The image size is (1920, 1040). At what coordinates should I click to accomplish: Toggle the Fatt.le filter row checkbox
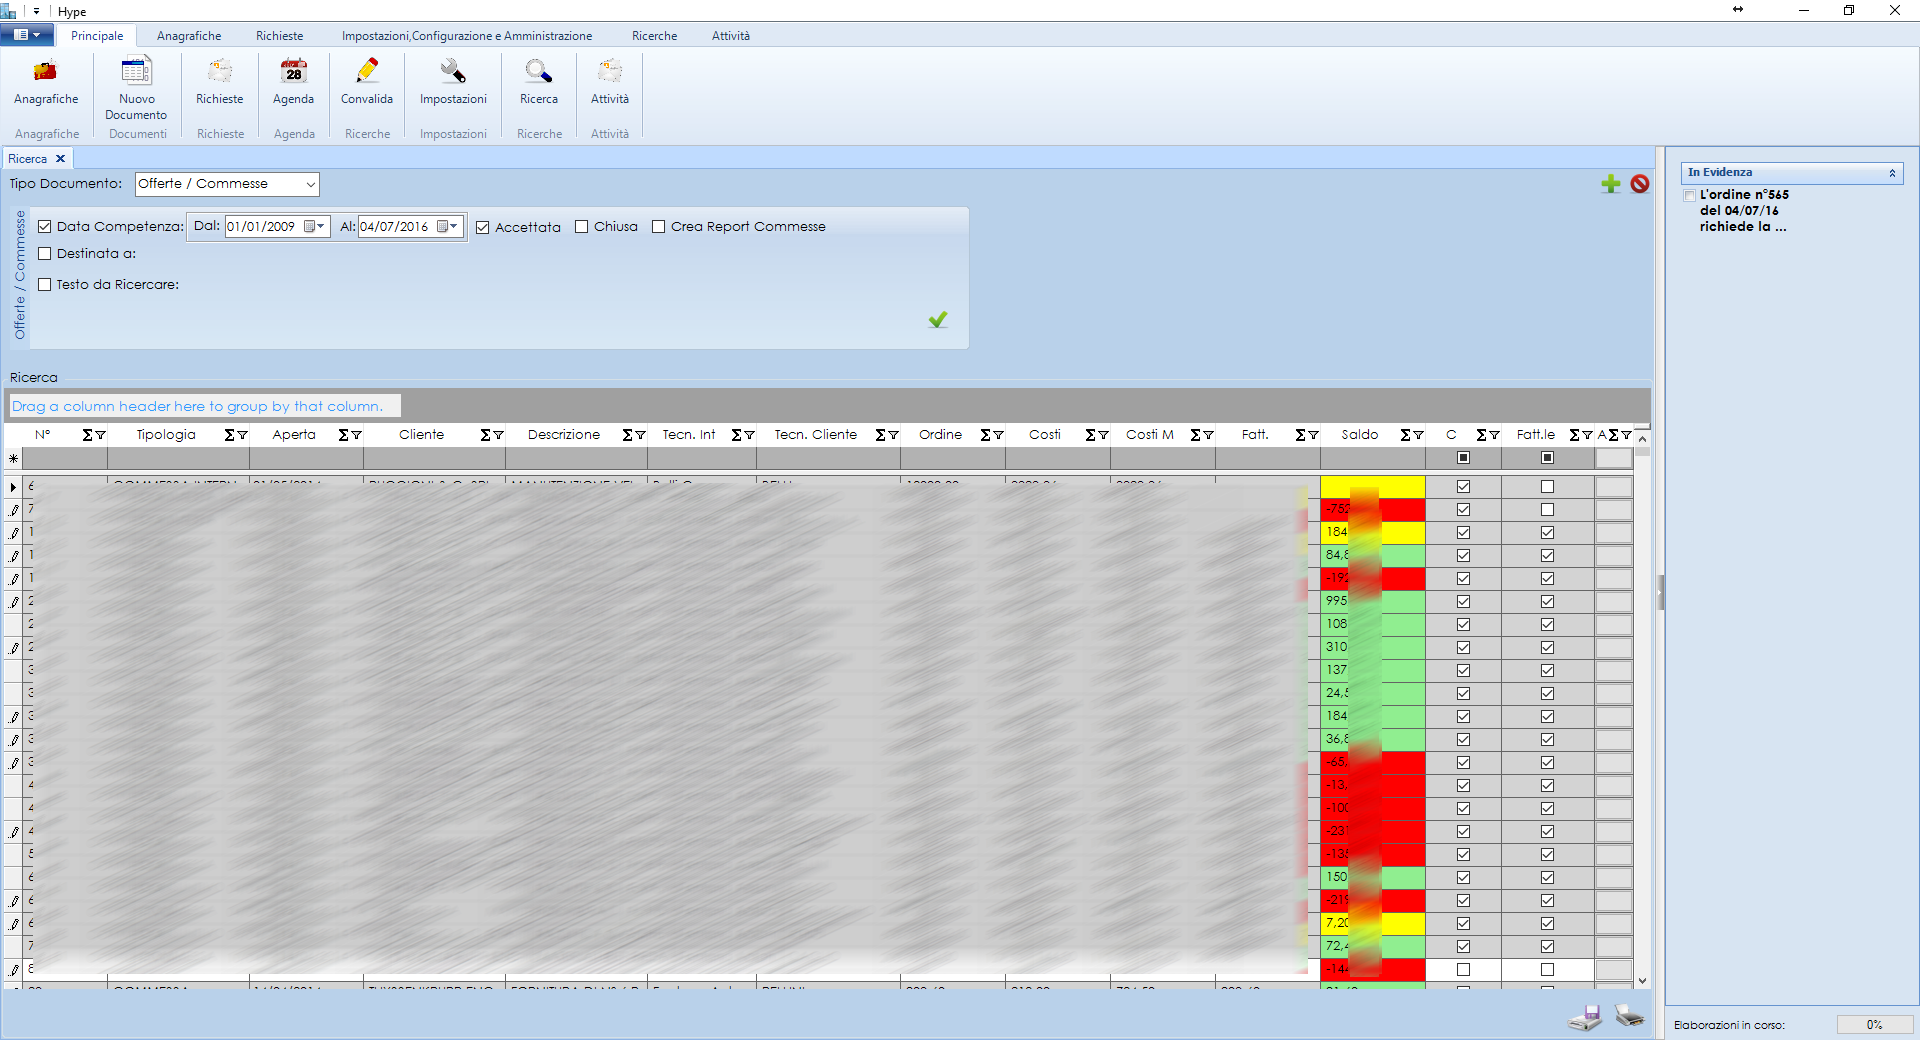click(x=1547, y=458)
